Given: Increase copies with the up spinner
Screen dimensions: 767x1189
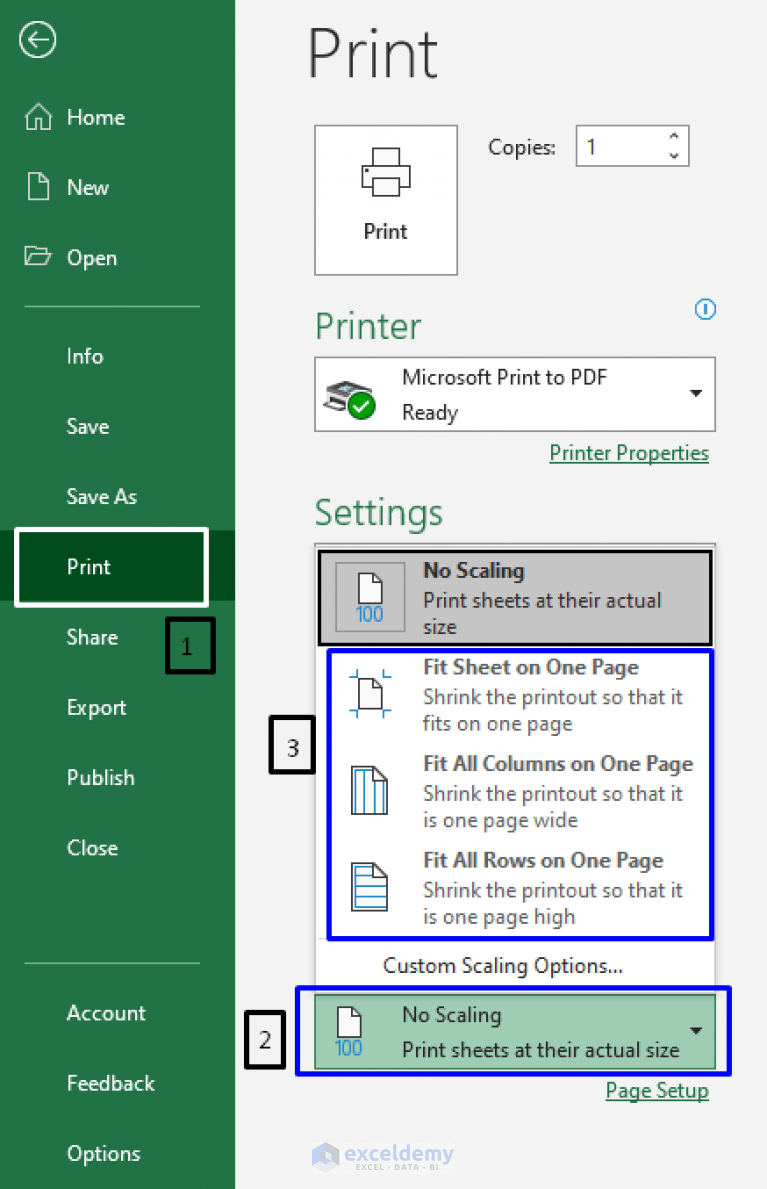Looking at the screenshot, I should (x=674, y=136).
